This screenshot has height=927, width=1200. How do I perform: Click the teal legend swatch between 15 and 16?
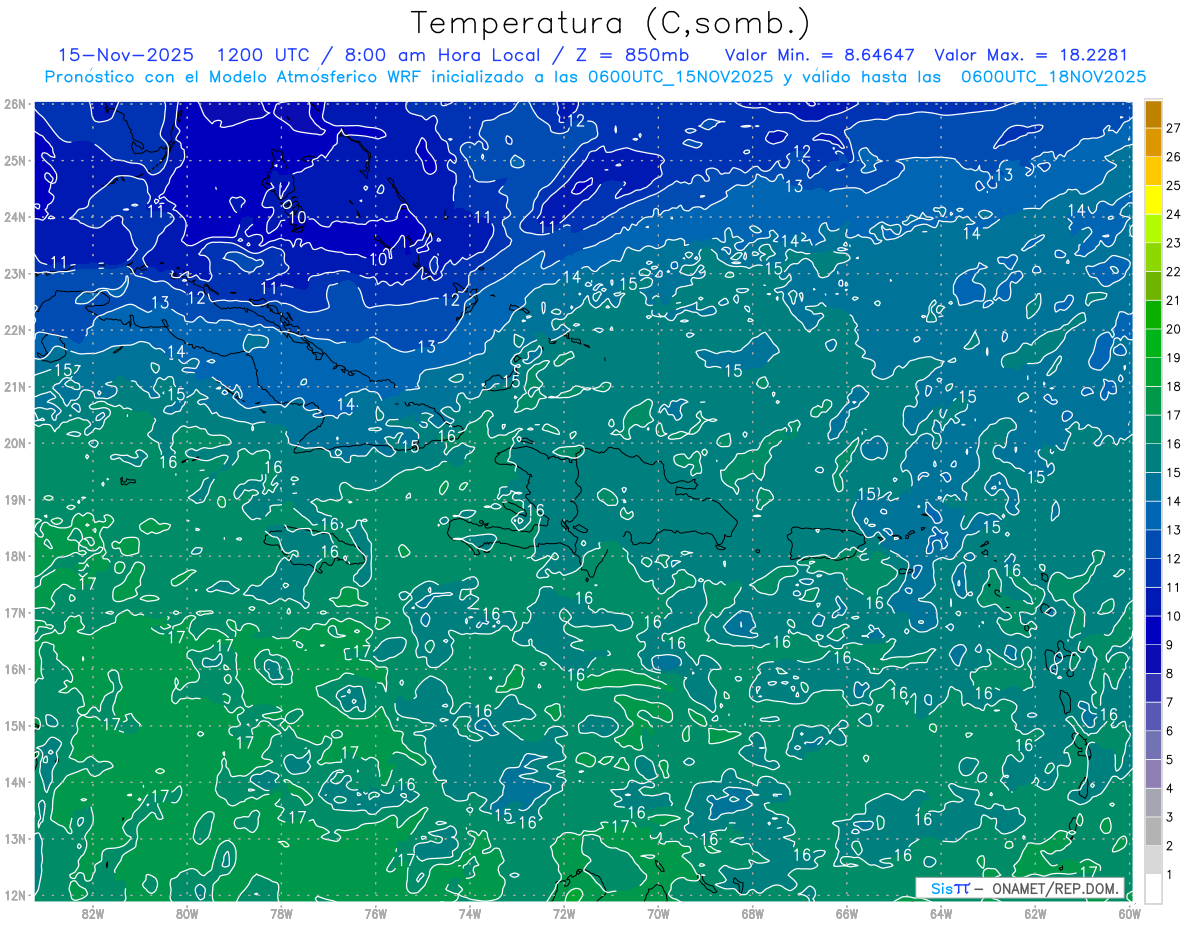[x=1154, y=457]
